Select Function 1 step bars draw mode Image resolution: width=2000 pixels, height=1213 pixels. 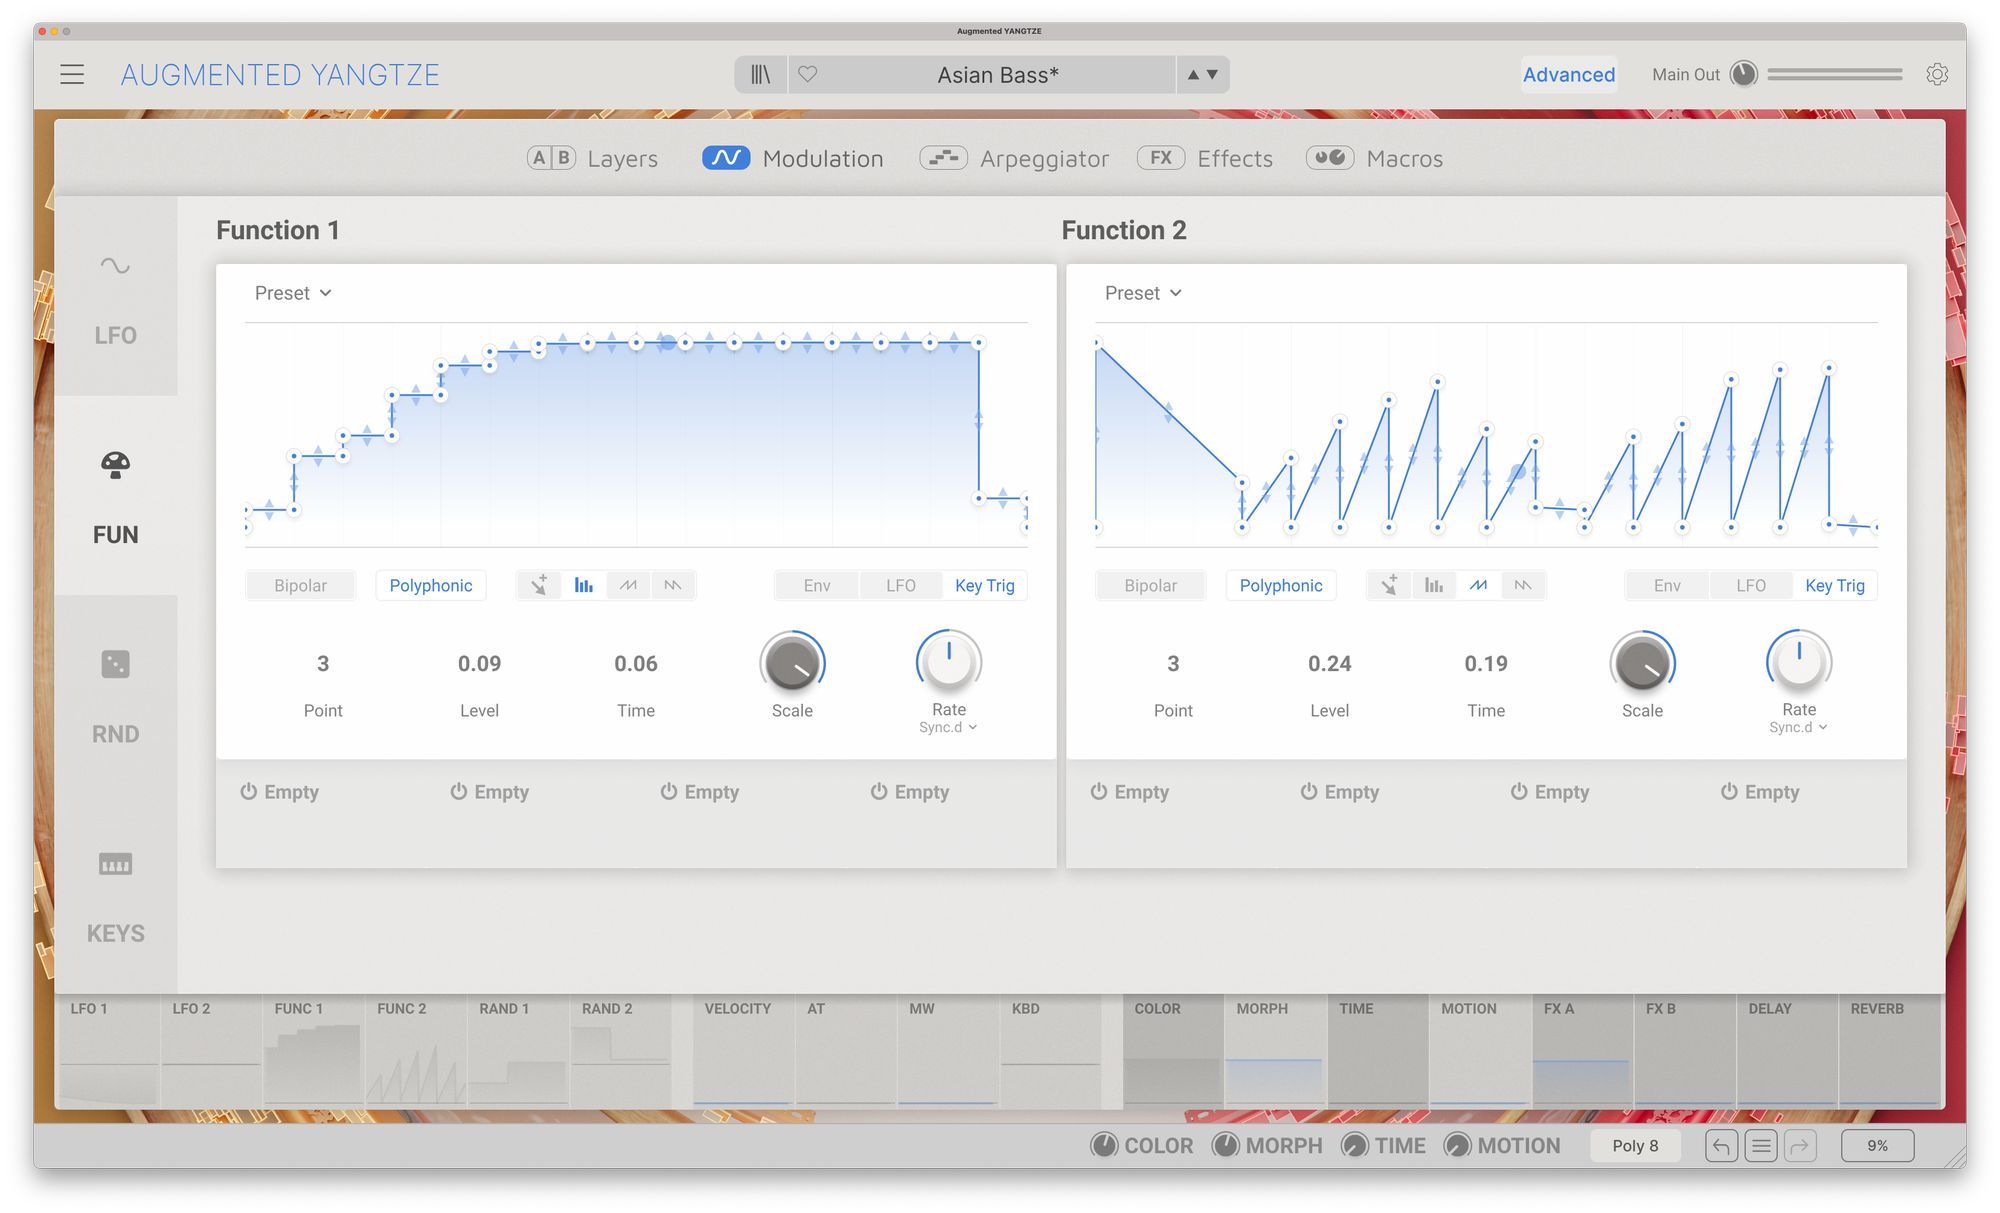(584, 585)
